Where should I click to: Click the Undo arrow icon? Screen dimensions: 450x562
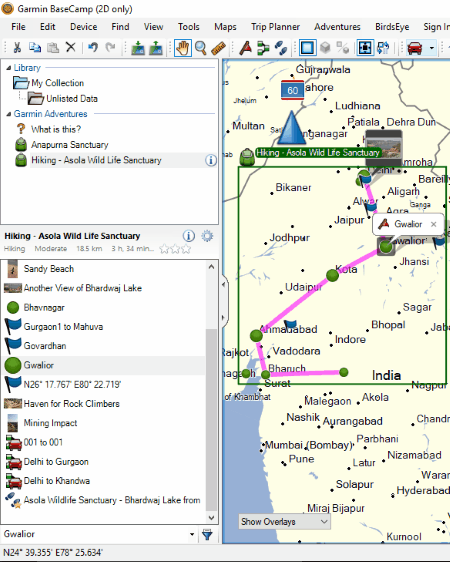click(93, 47)
